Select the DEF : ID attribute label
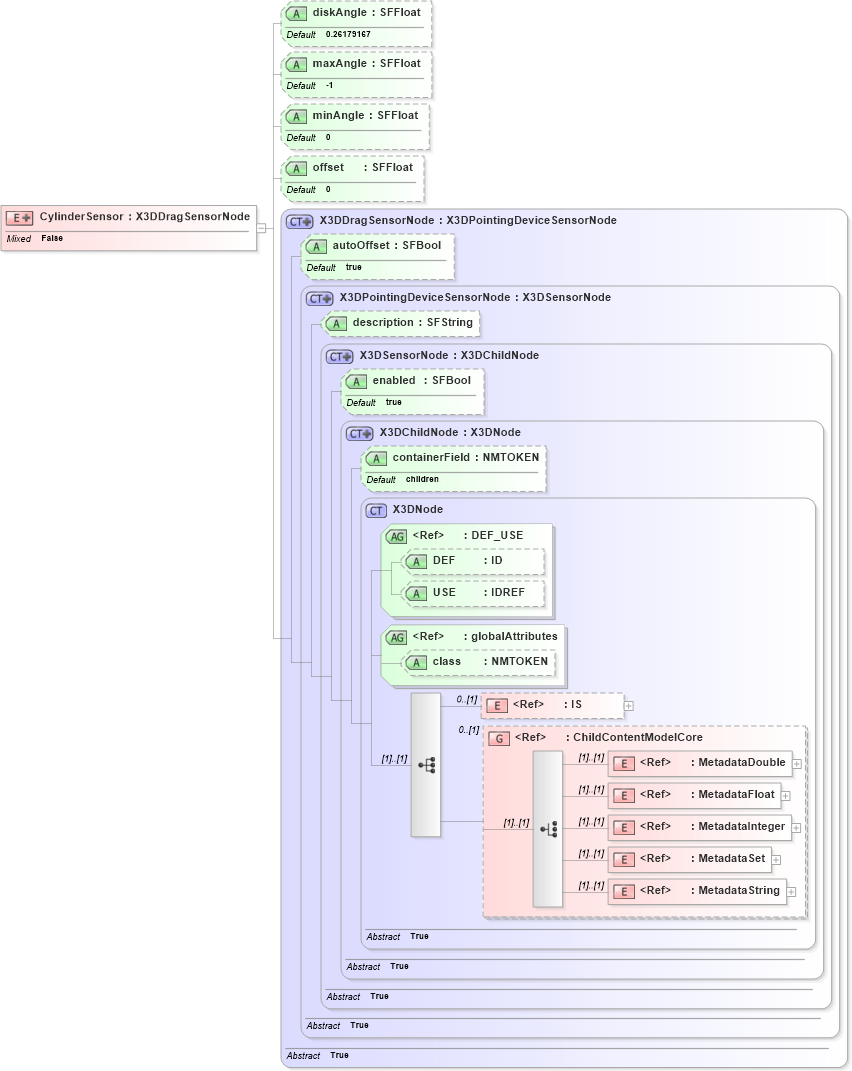 [467, 561]
